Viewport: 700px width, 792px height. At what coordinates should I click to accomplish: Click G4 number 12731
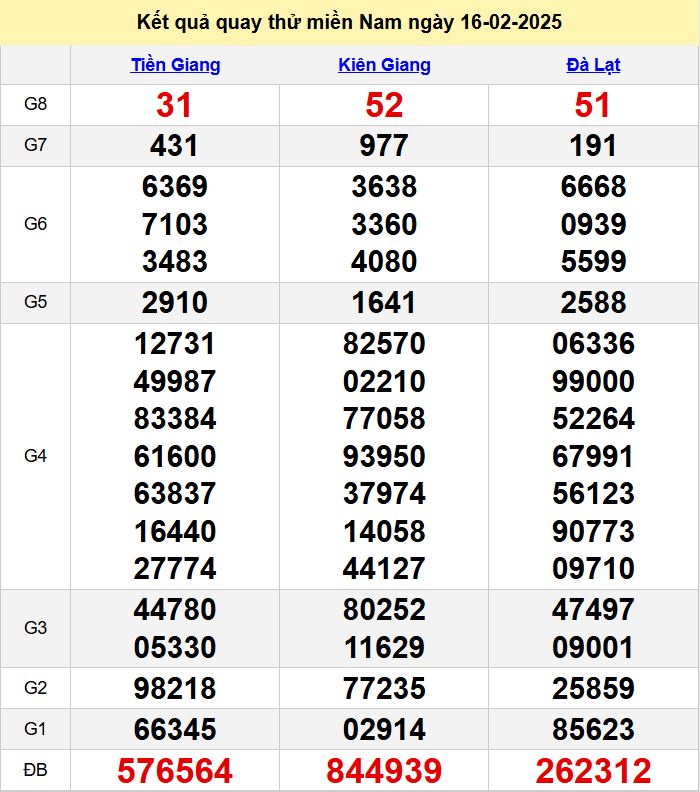[175, 344]
